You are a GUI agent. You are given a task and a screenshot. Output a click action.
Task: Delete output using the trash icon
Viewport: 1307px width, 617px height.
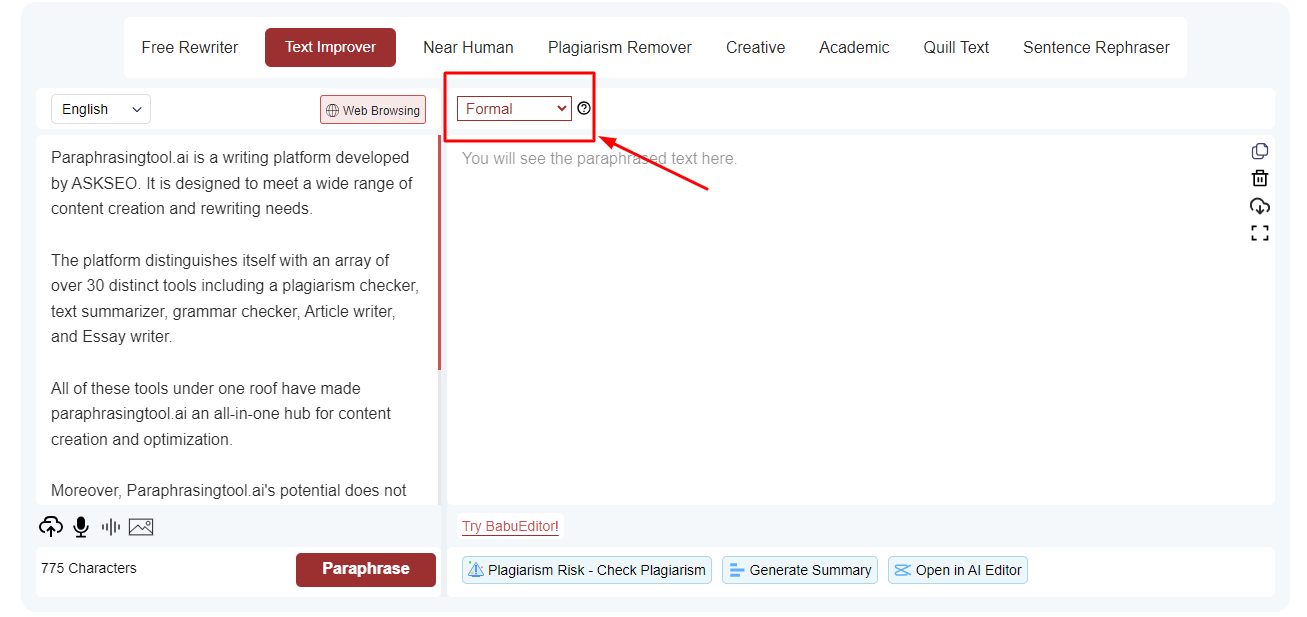click(x=1260, y=178)
